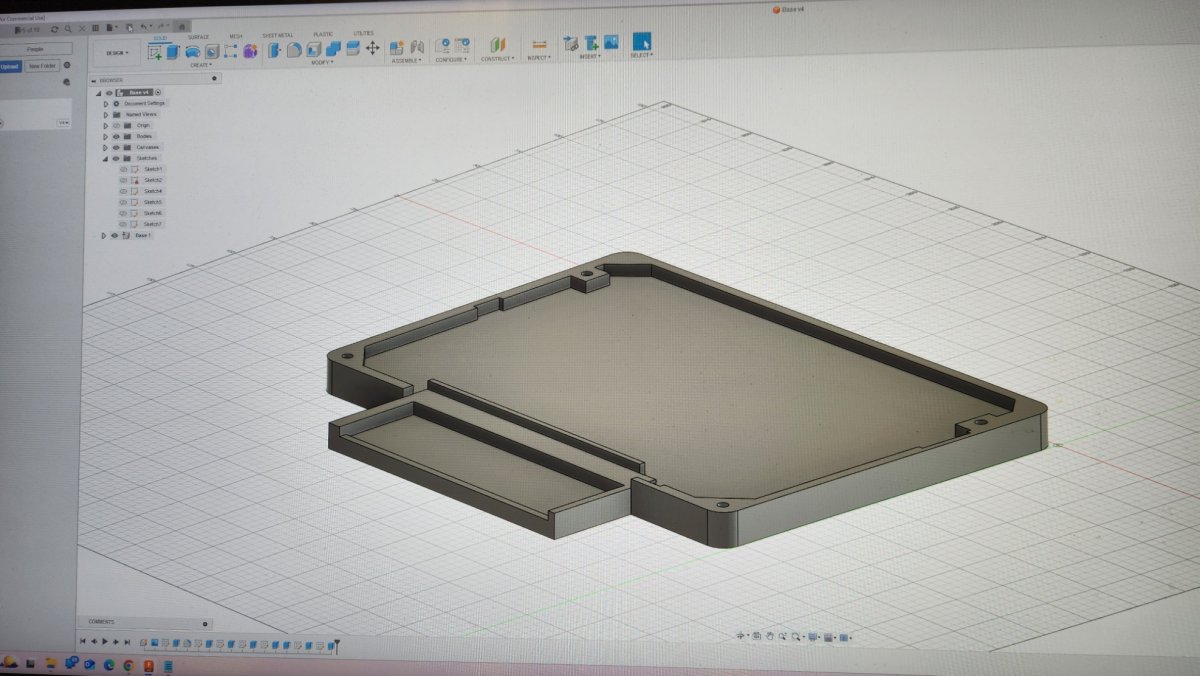Open the Modify dropdown menu
Screen dimensions: 1200x676
click(322, 62)
